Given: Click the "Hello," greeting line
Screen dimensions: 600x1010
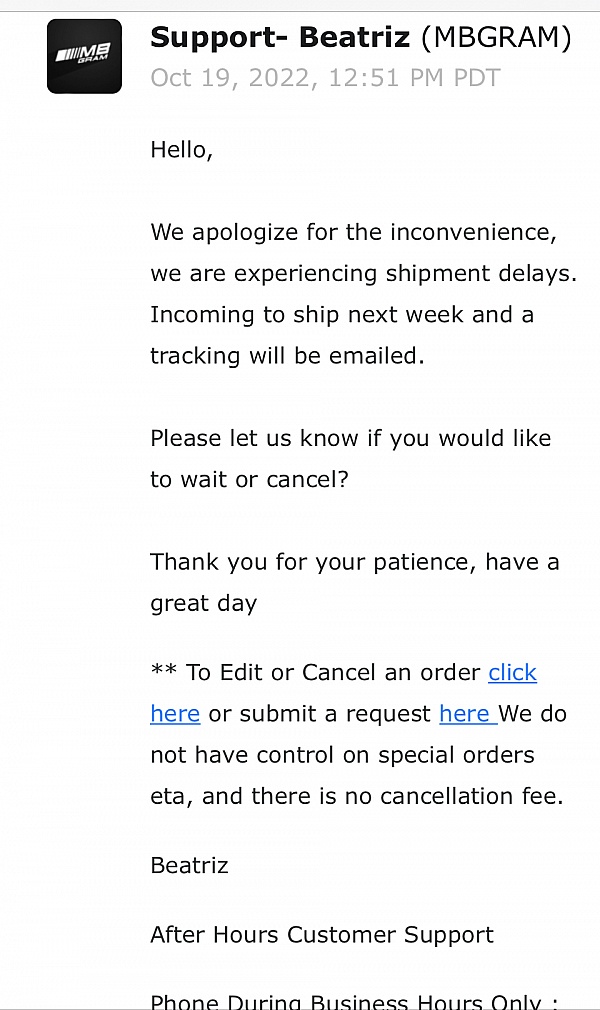Looking at the screenshot, I should click(x=182, y=150).
